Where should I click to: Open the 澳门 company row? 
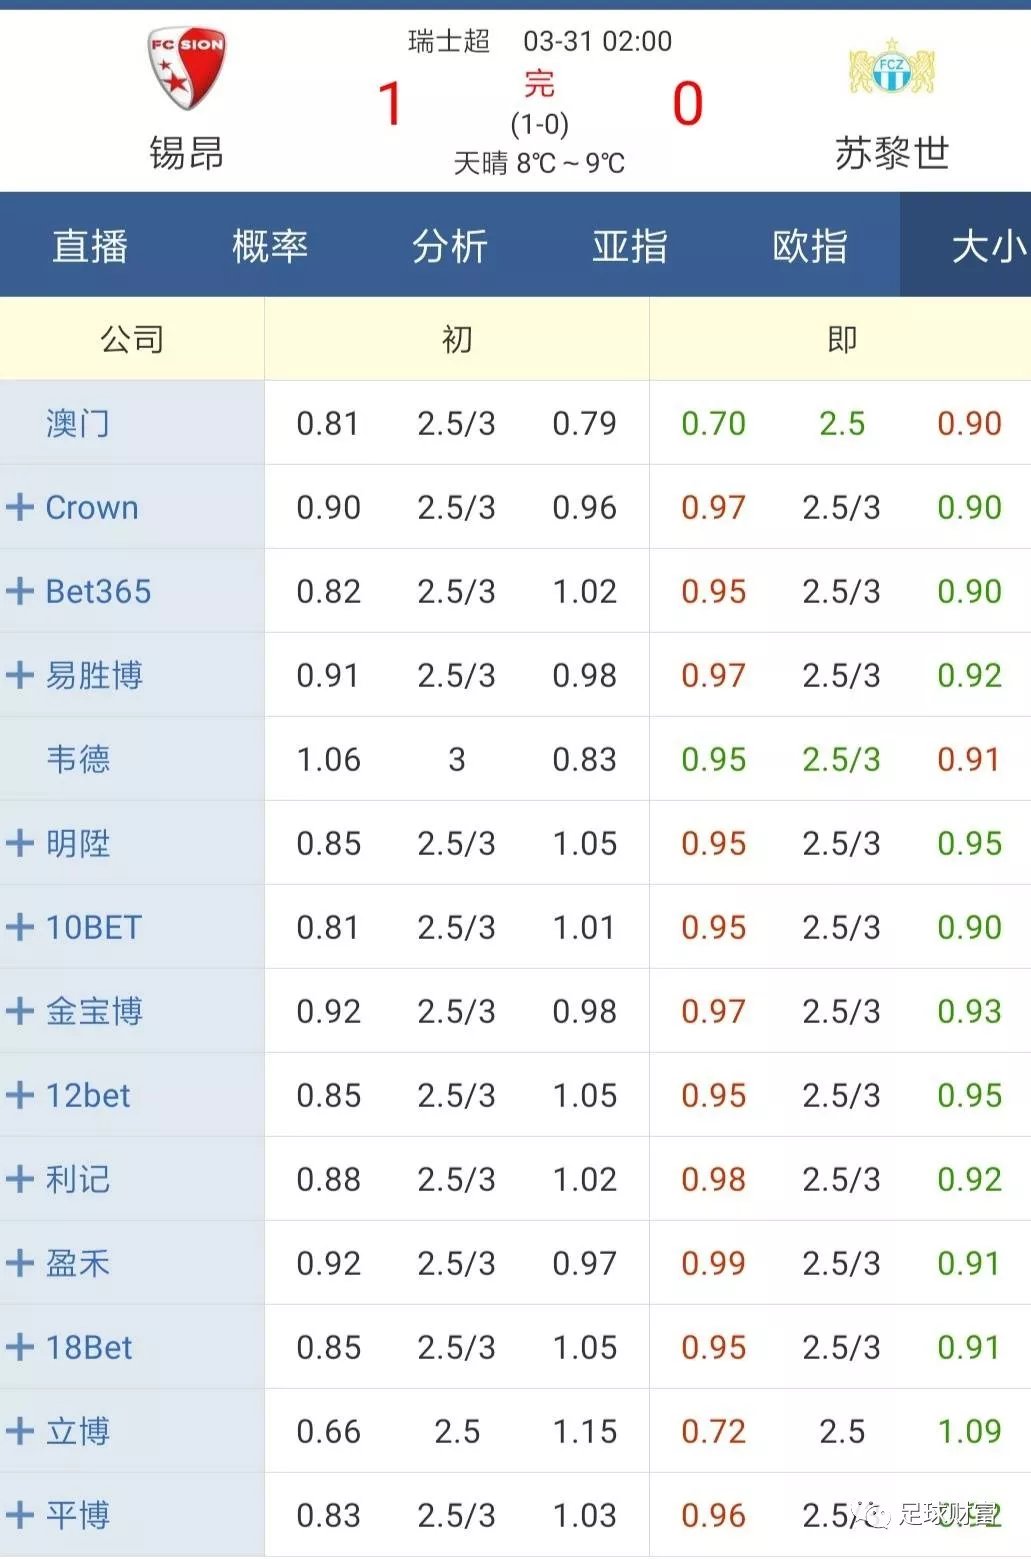tap(78, 423)
